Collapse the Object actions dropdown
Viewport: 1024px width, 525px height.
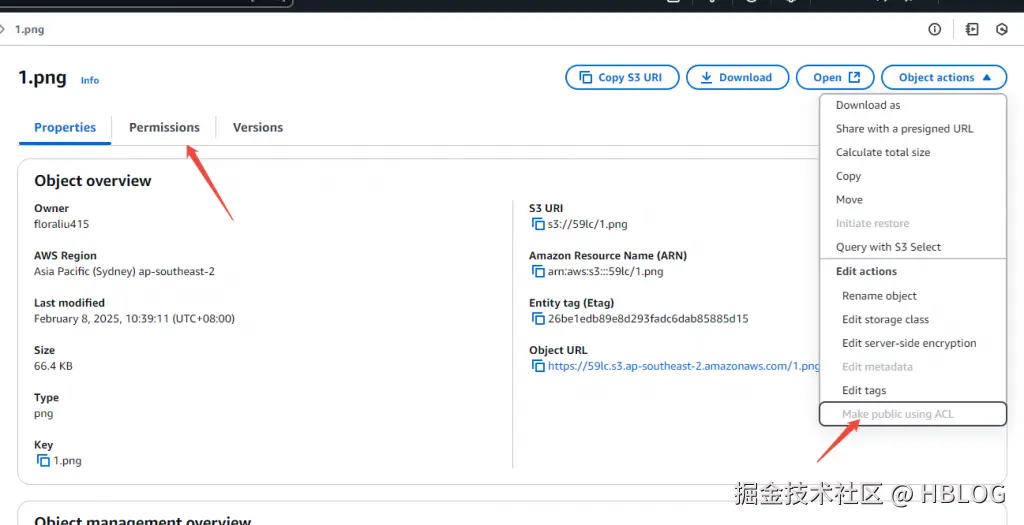[x=944, y=77]
